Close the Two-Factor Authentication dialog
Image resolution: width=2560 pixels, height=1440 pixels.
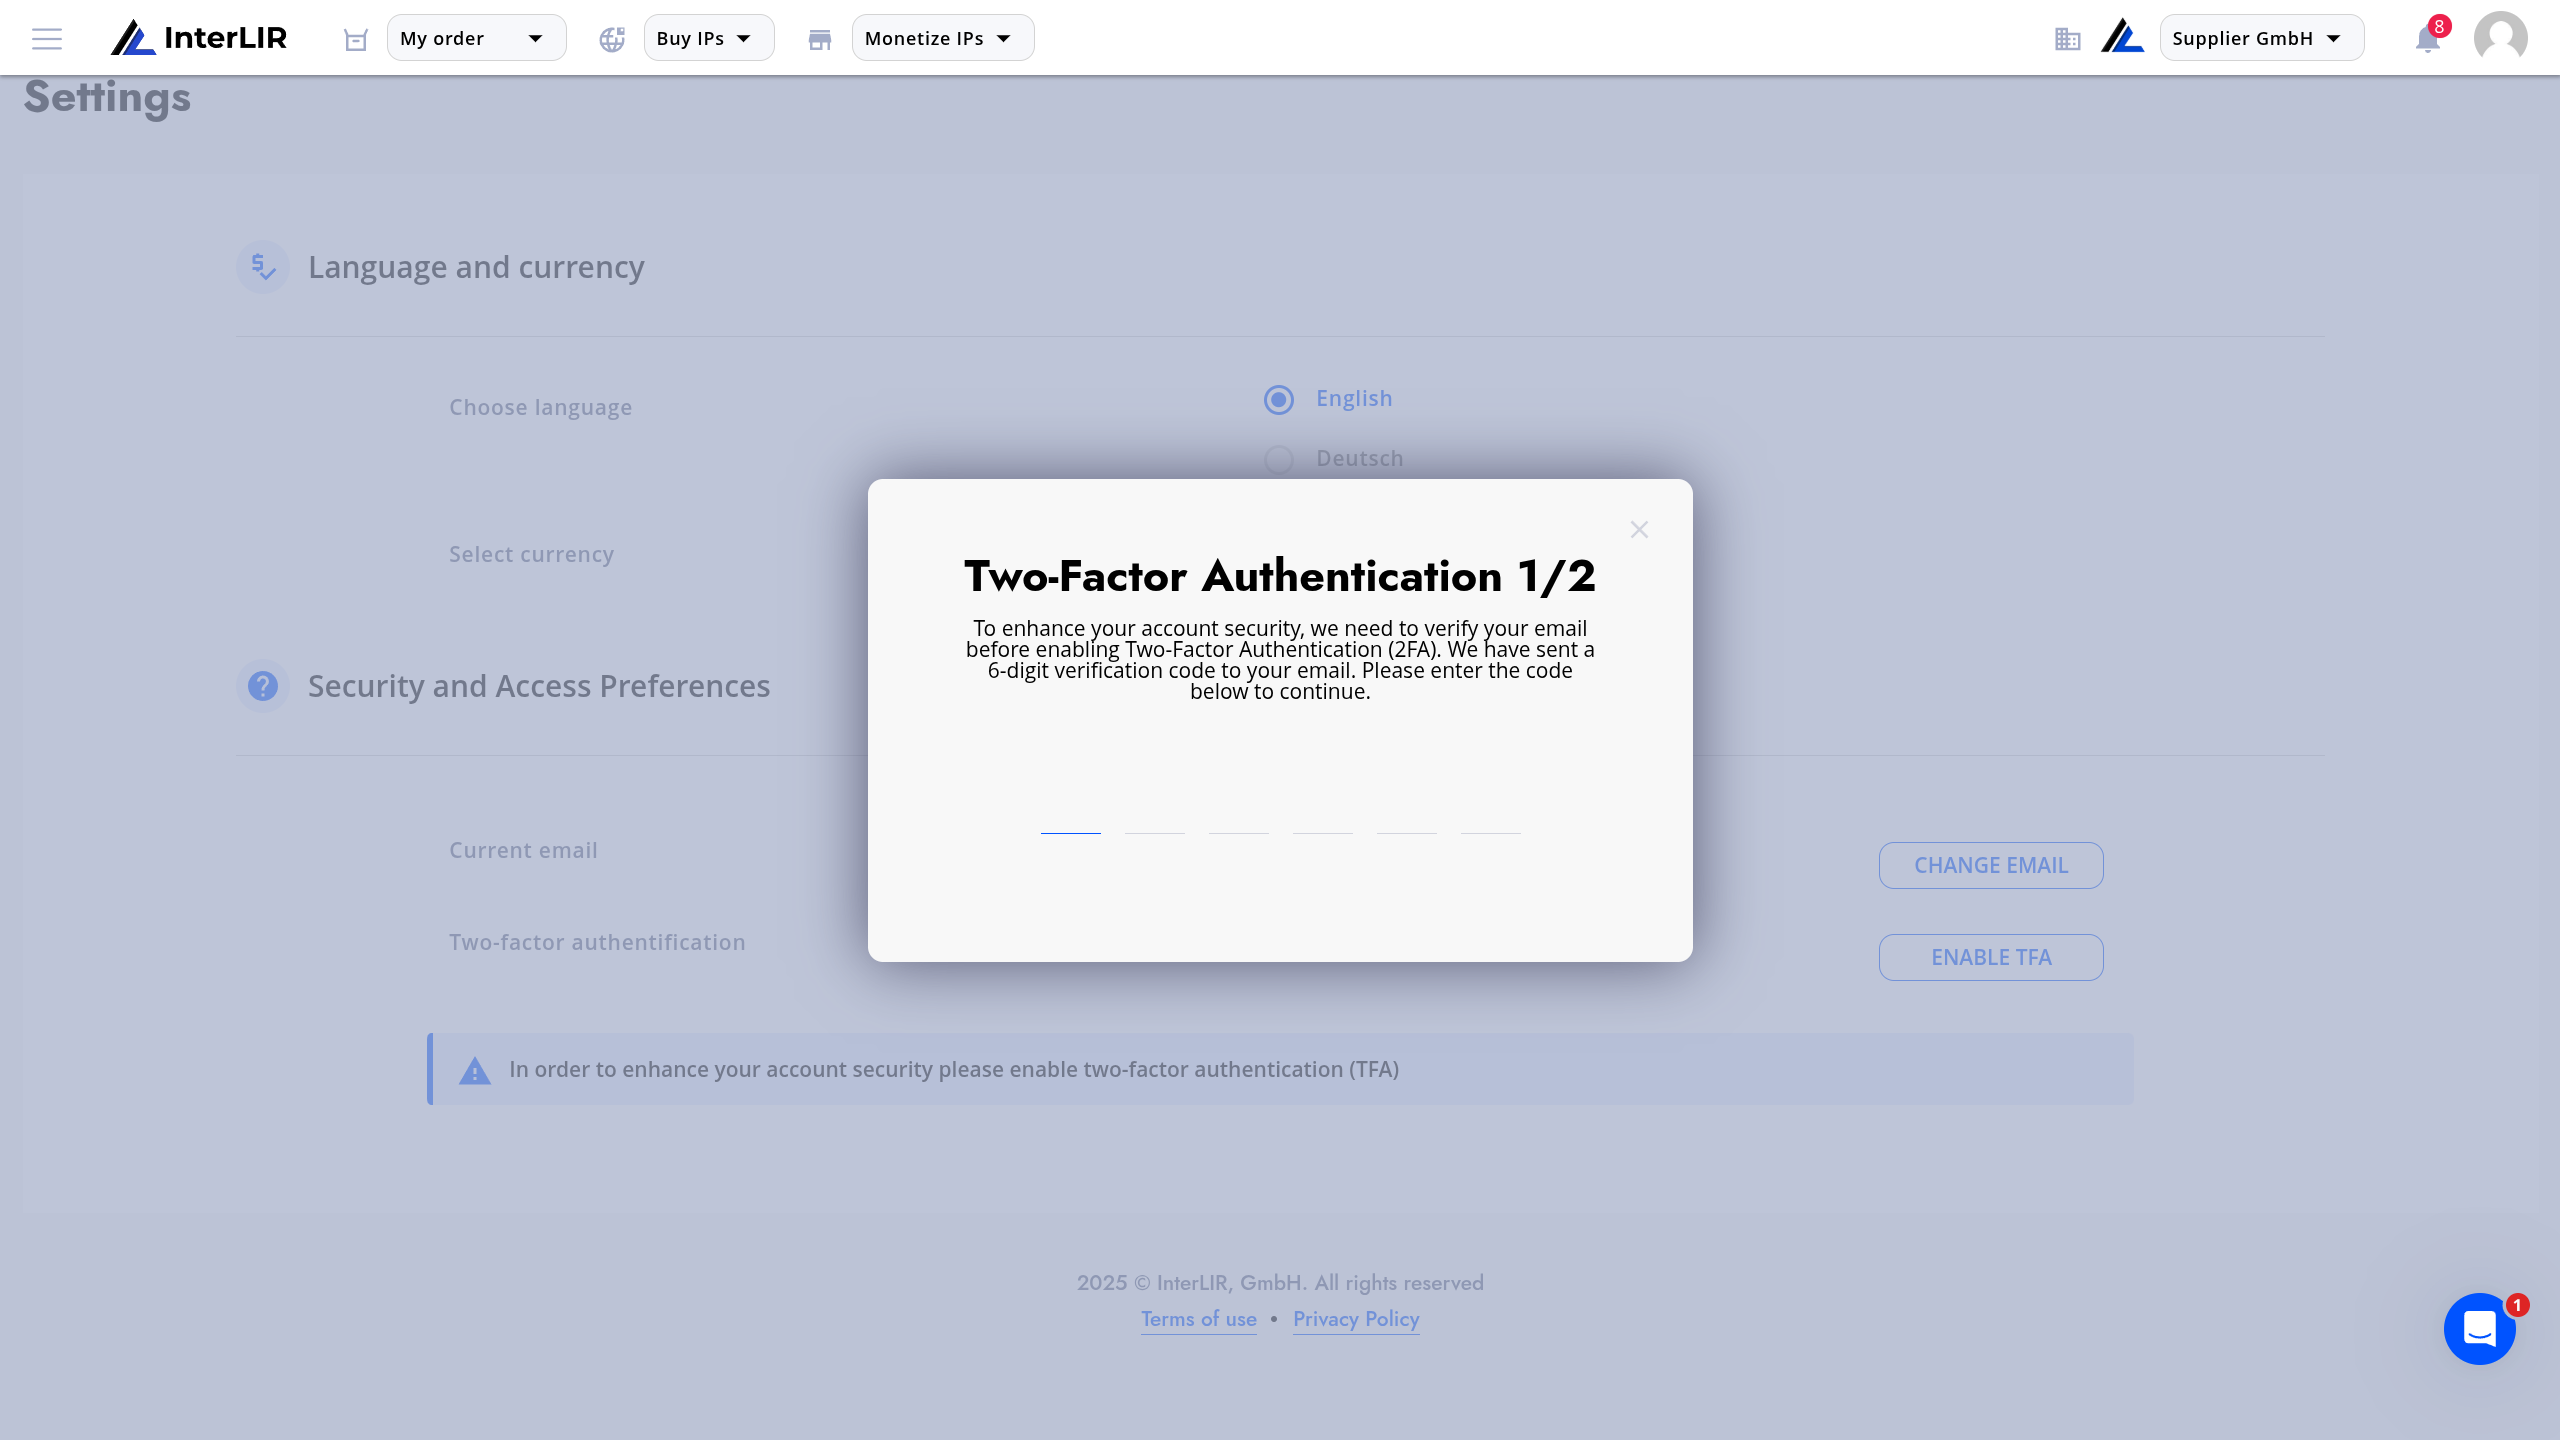[x=1639, y=530]
